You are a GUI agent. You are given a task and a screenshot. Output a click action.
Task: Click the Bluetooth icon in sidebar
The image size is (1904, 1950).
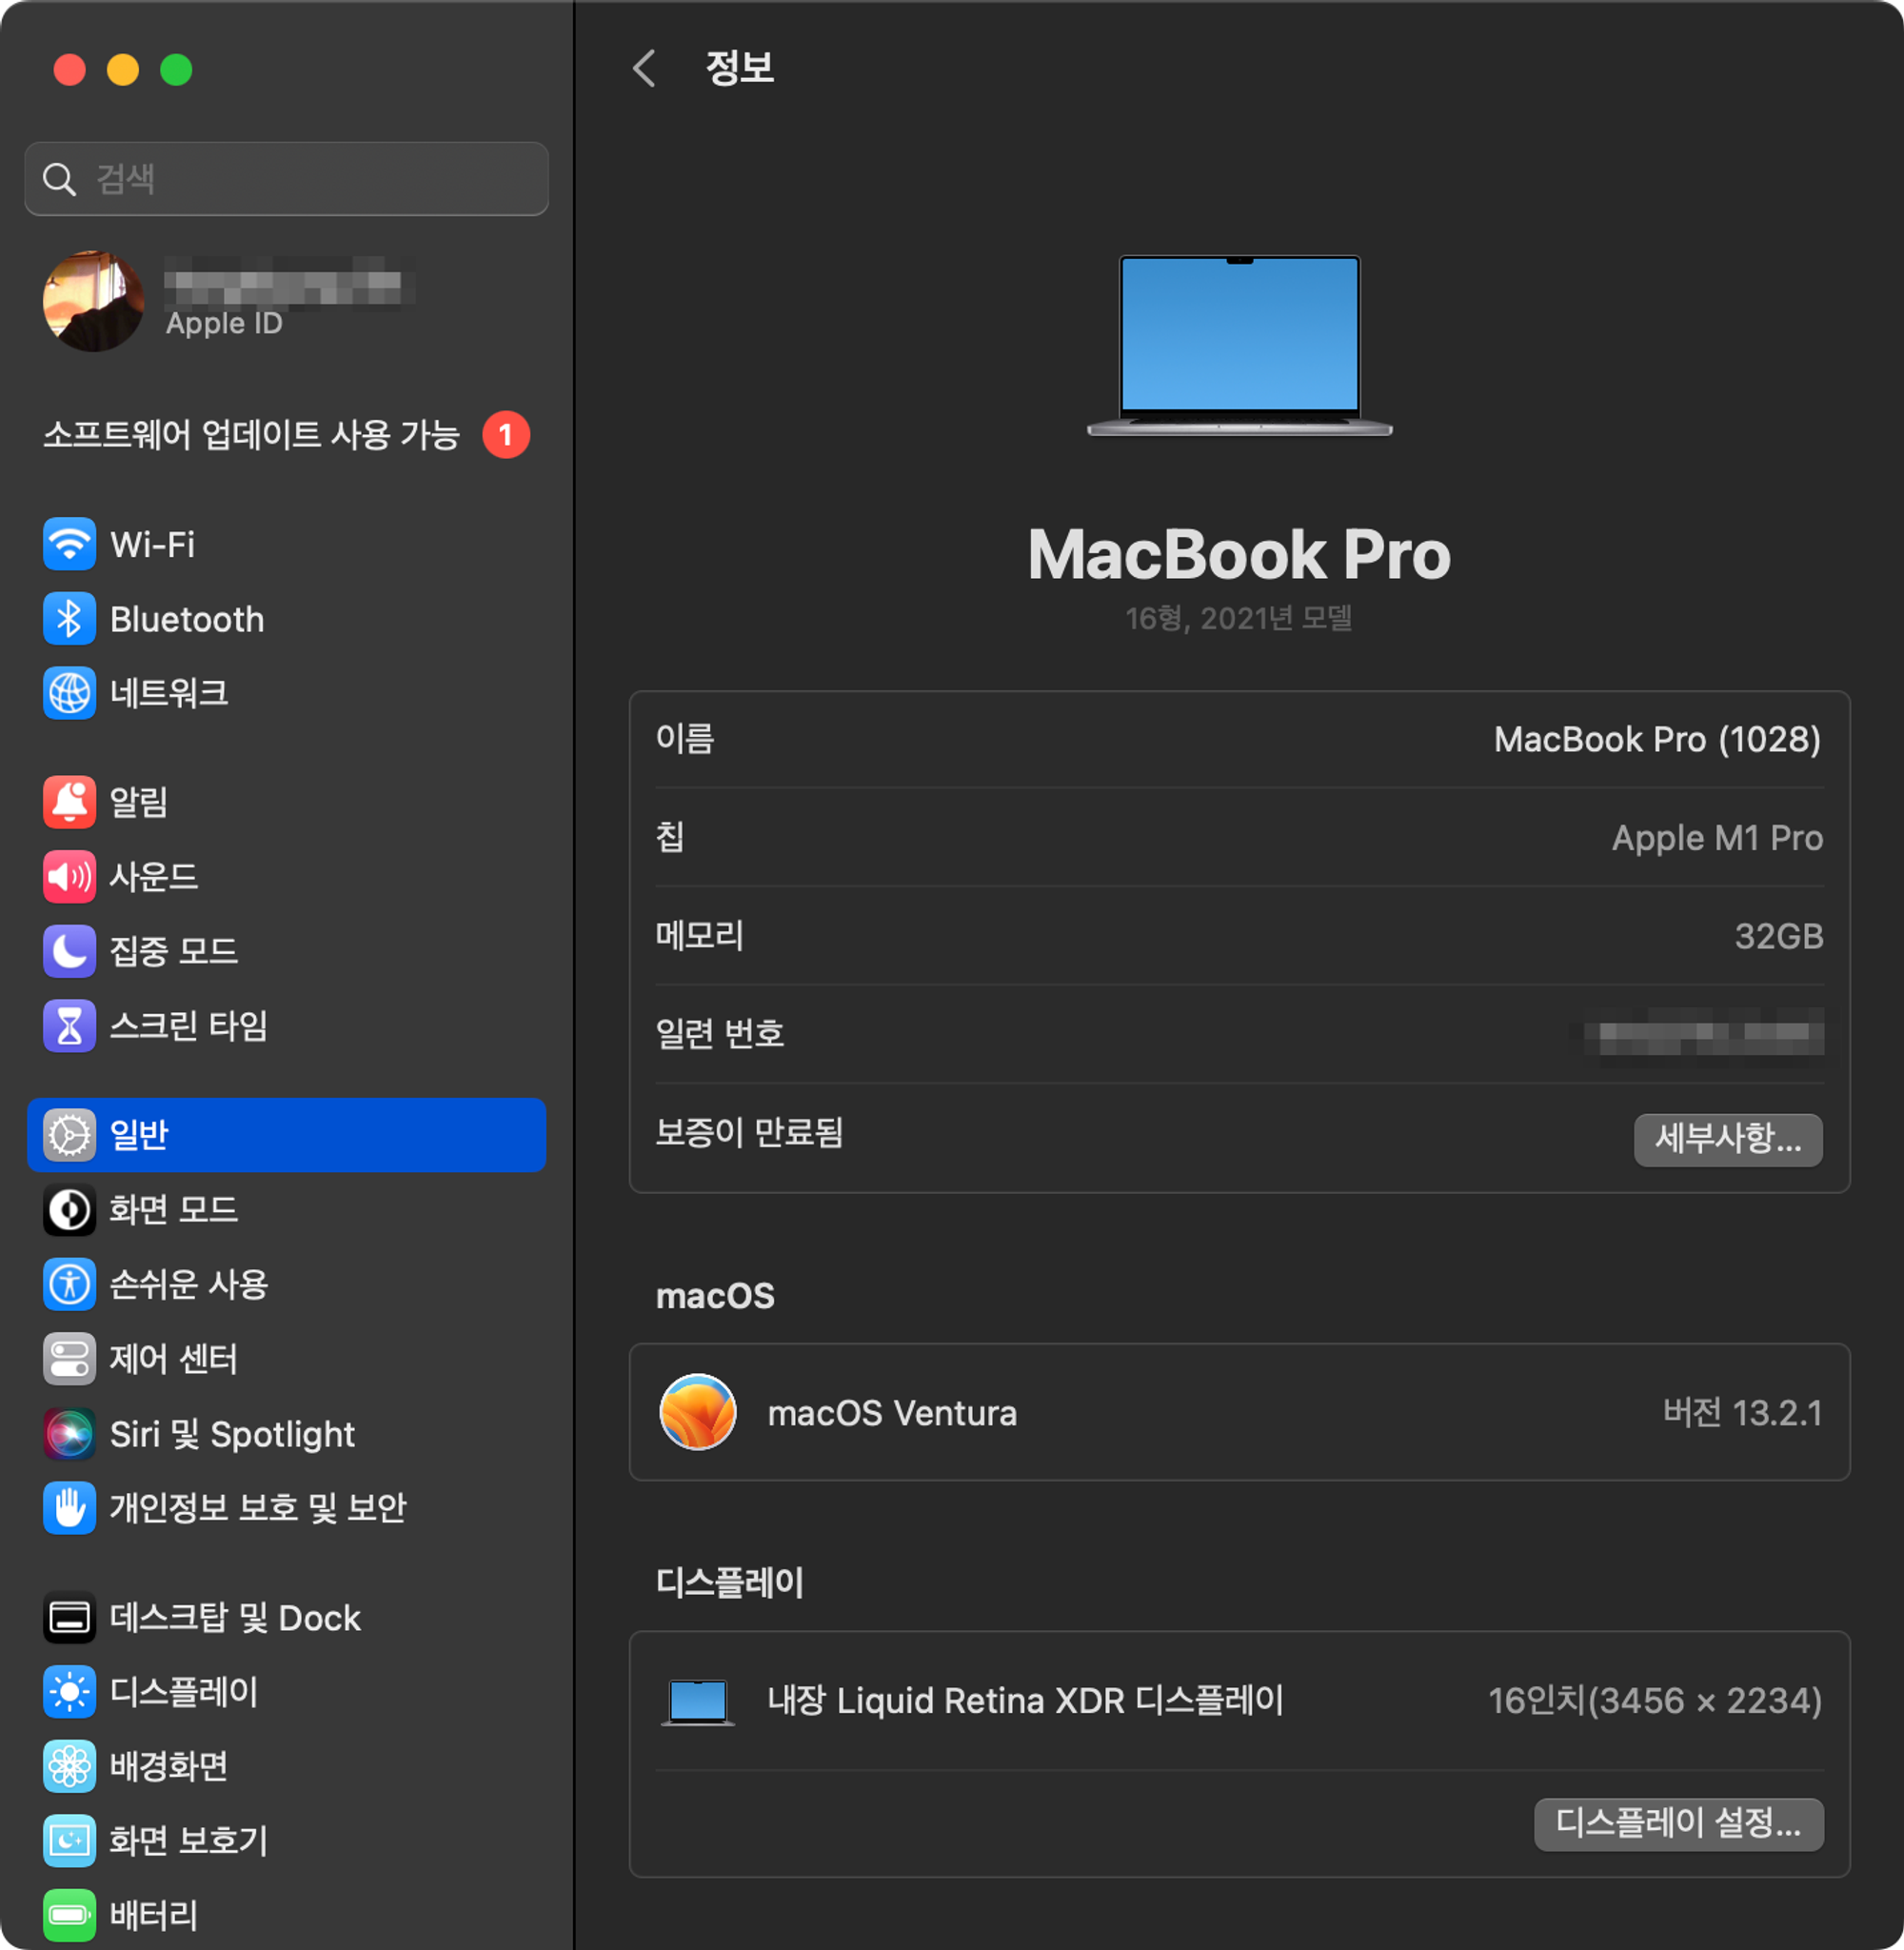[69, 619]
